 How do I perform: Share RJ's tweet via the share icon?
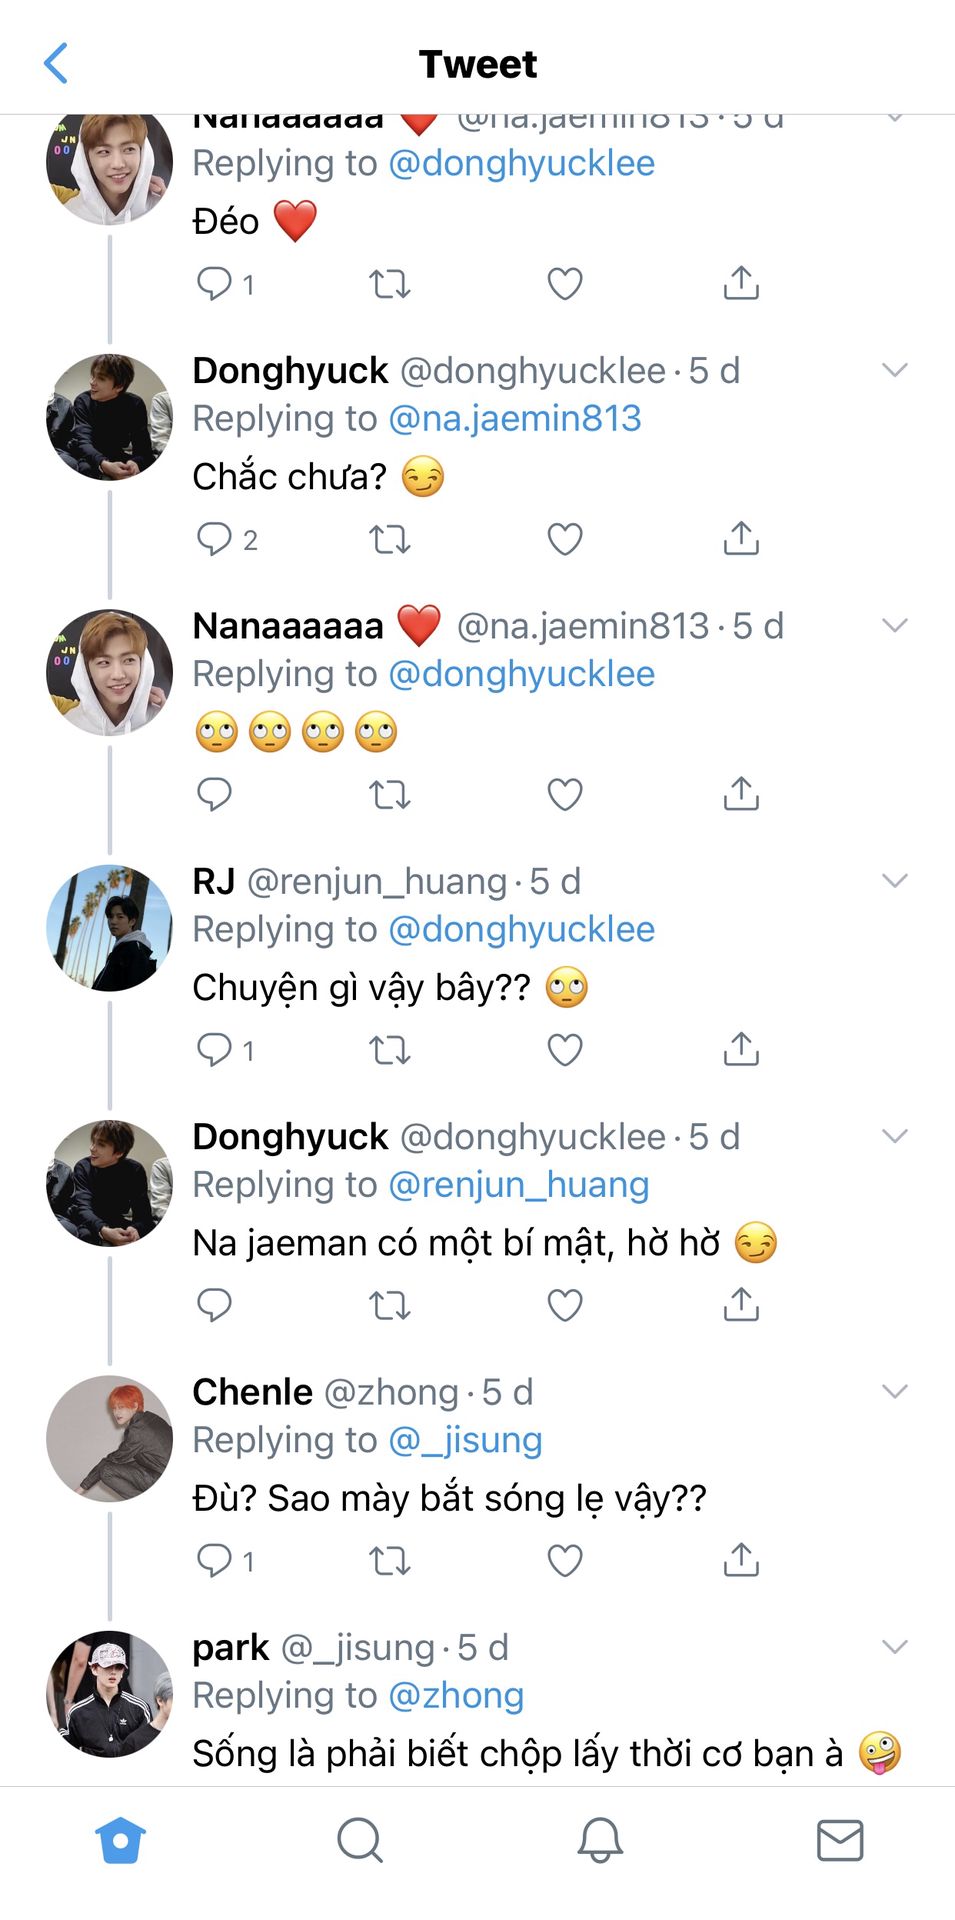741,1049
